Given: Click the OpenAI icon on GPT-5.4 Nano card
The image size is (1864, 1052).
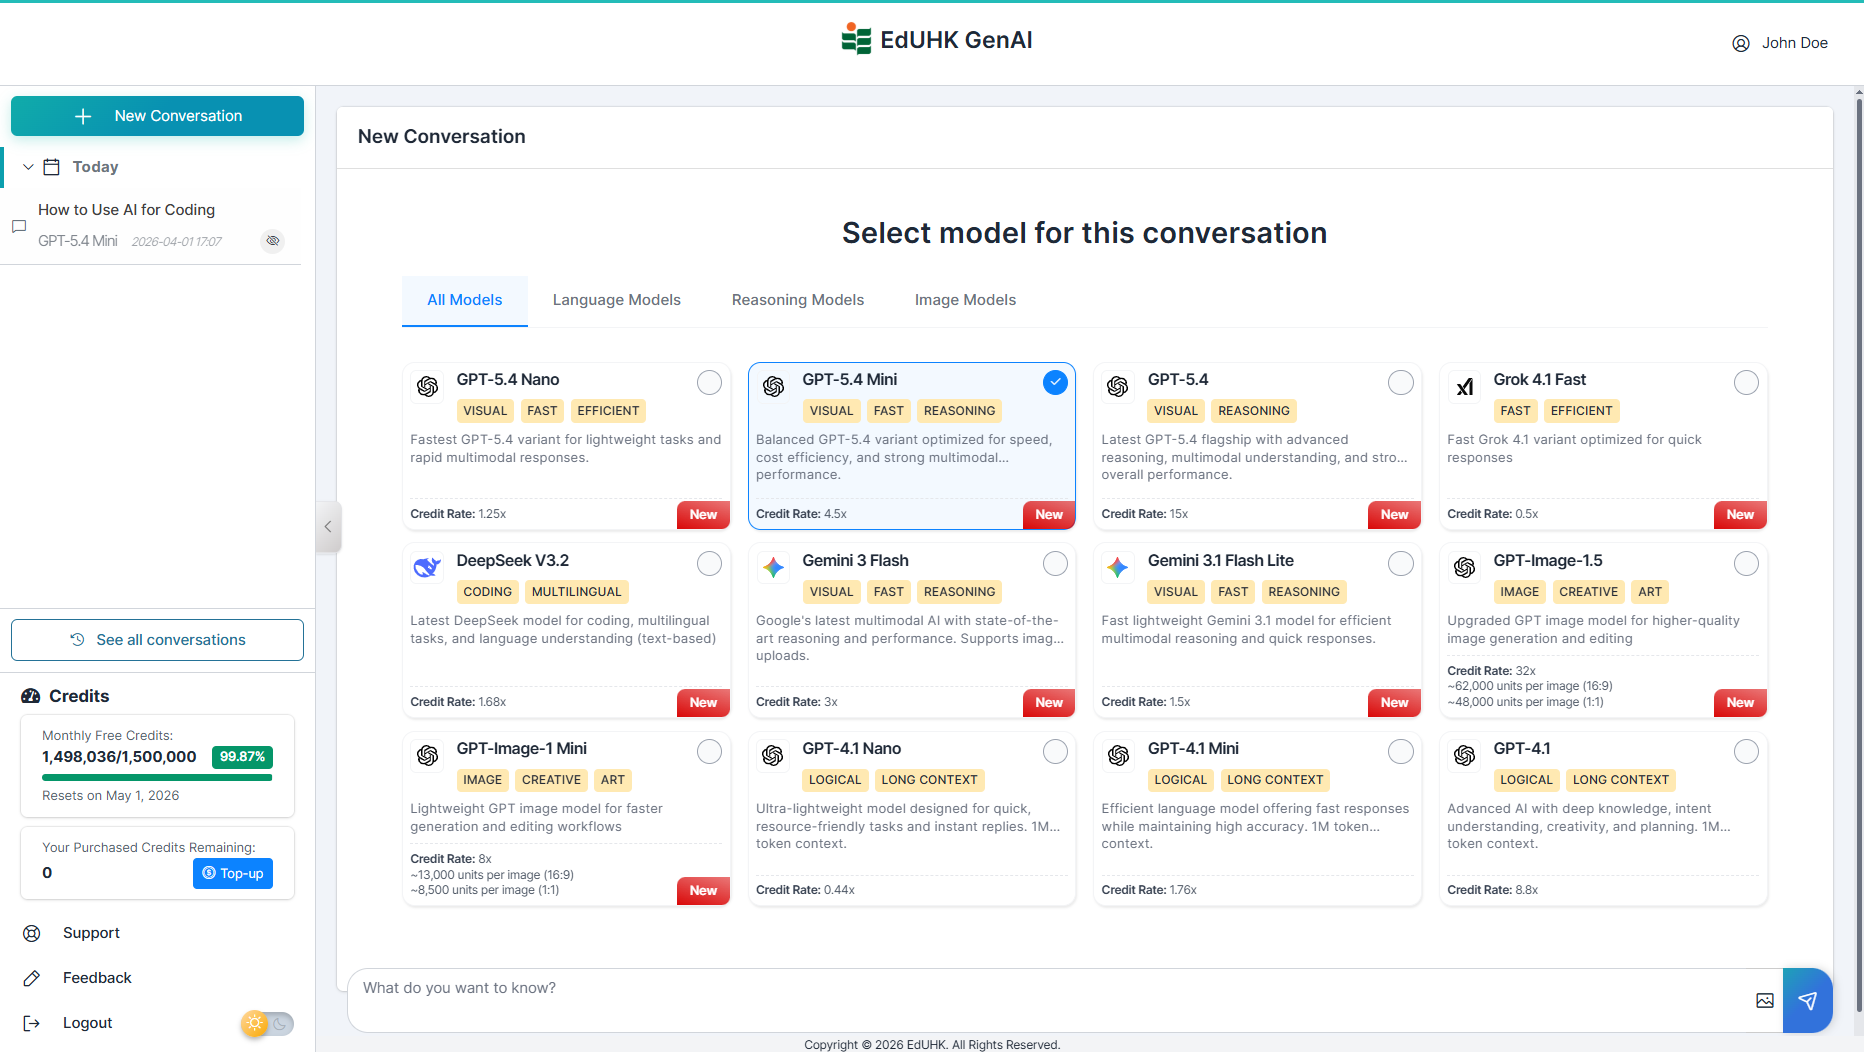Looking at the screenshot, I should 427,386.
